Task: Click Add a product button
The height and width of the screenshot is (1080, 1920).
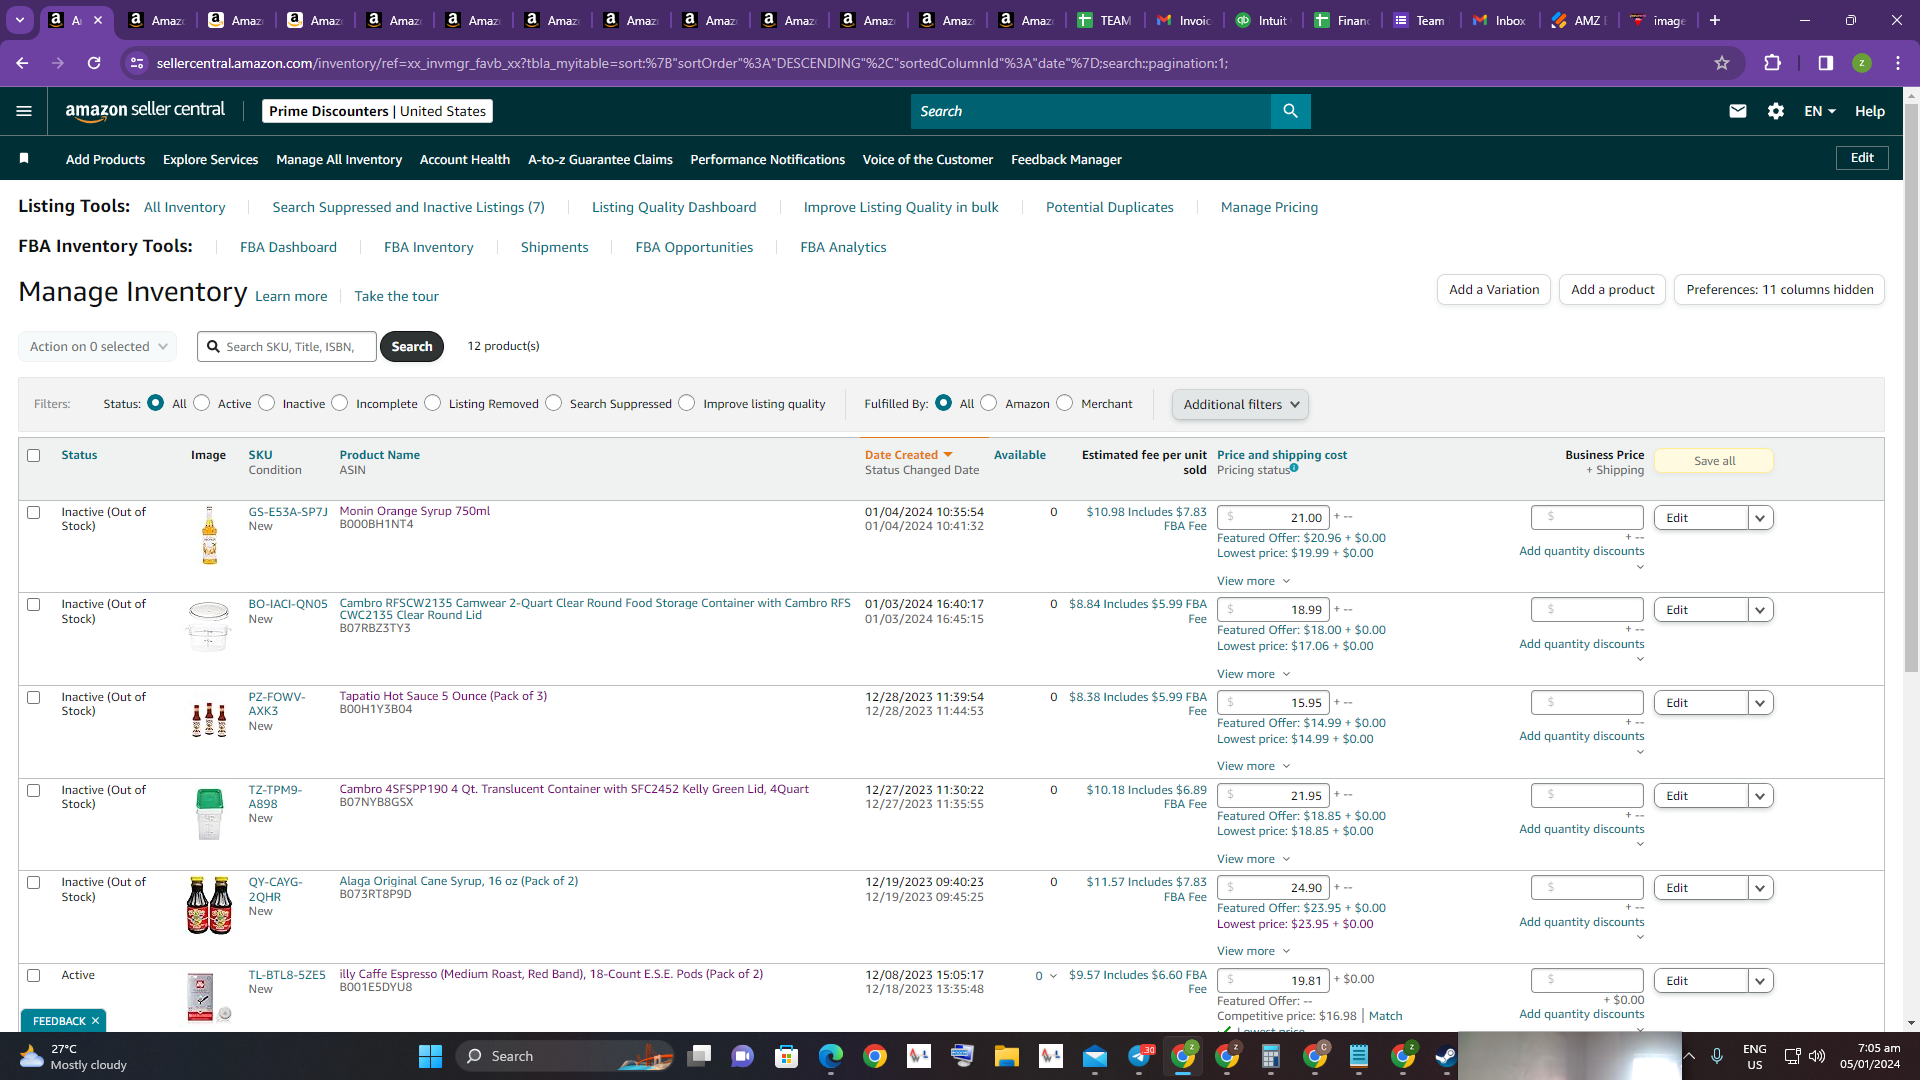Action: coord(1612,290)
